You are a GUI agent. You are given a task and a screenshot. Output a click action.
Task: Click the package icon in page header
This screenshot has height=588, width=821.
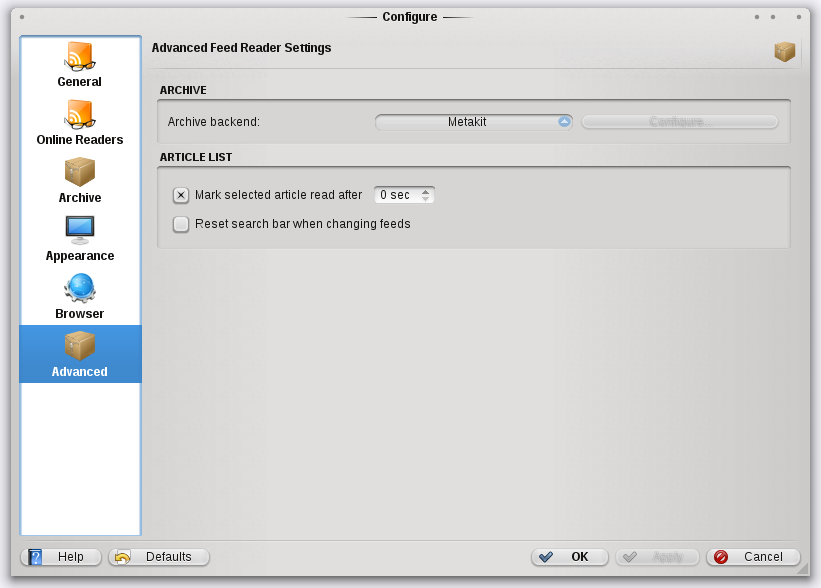(784, 51)
